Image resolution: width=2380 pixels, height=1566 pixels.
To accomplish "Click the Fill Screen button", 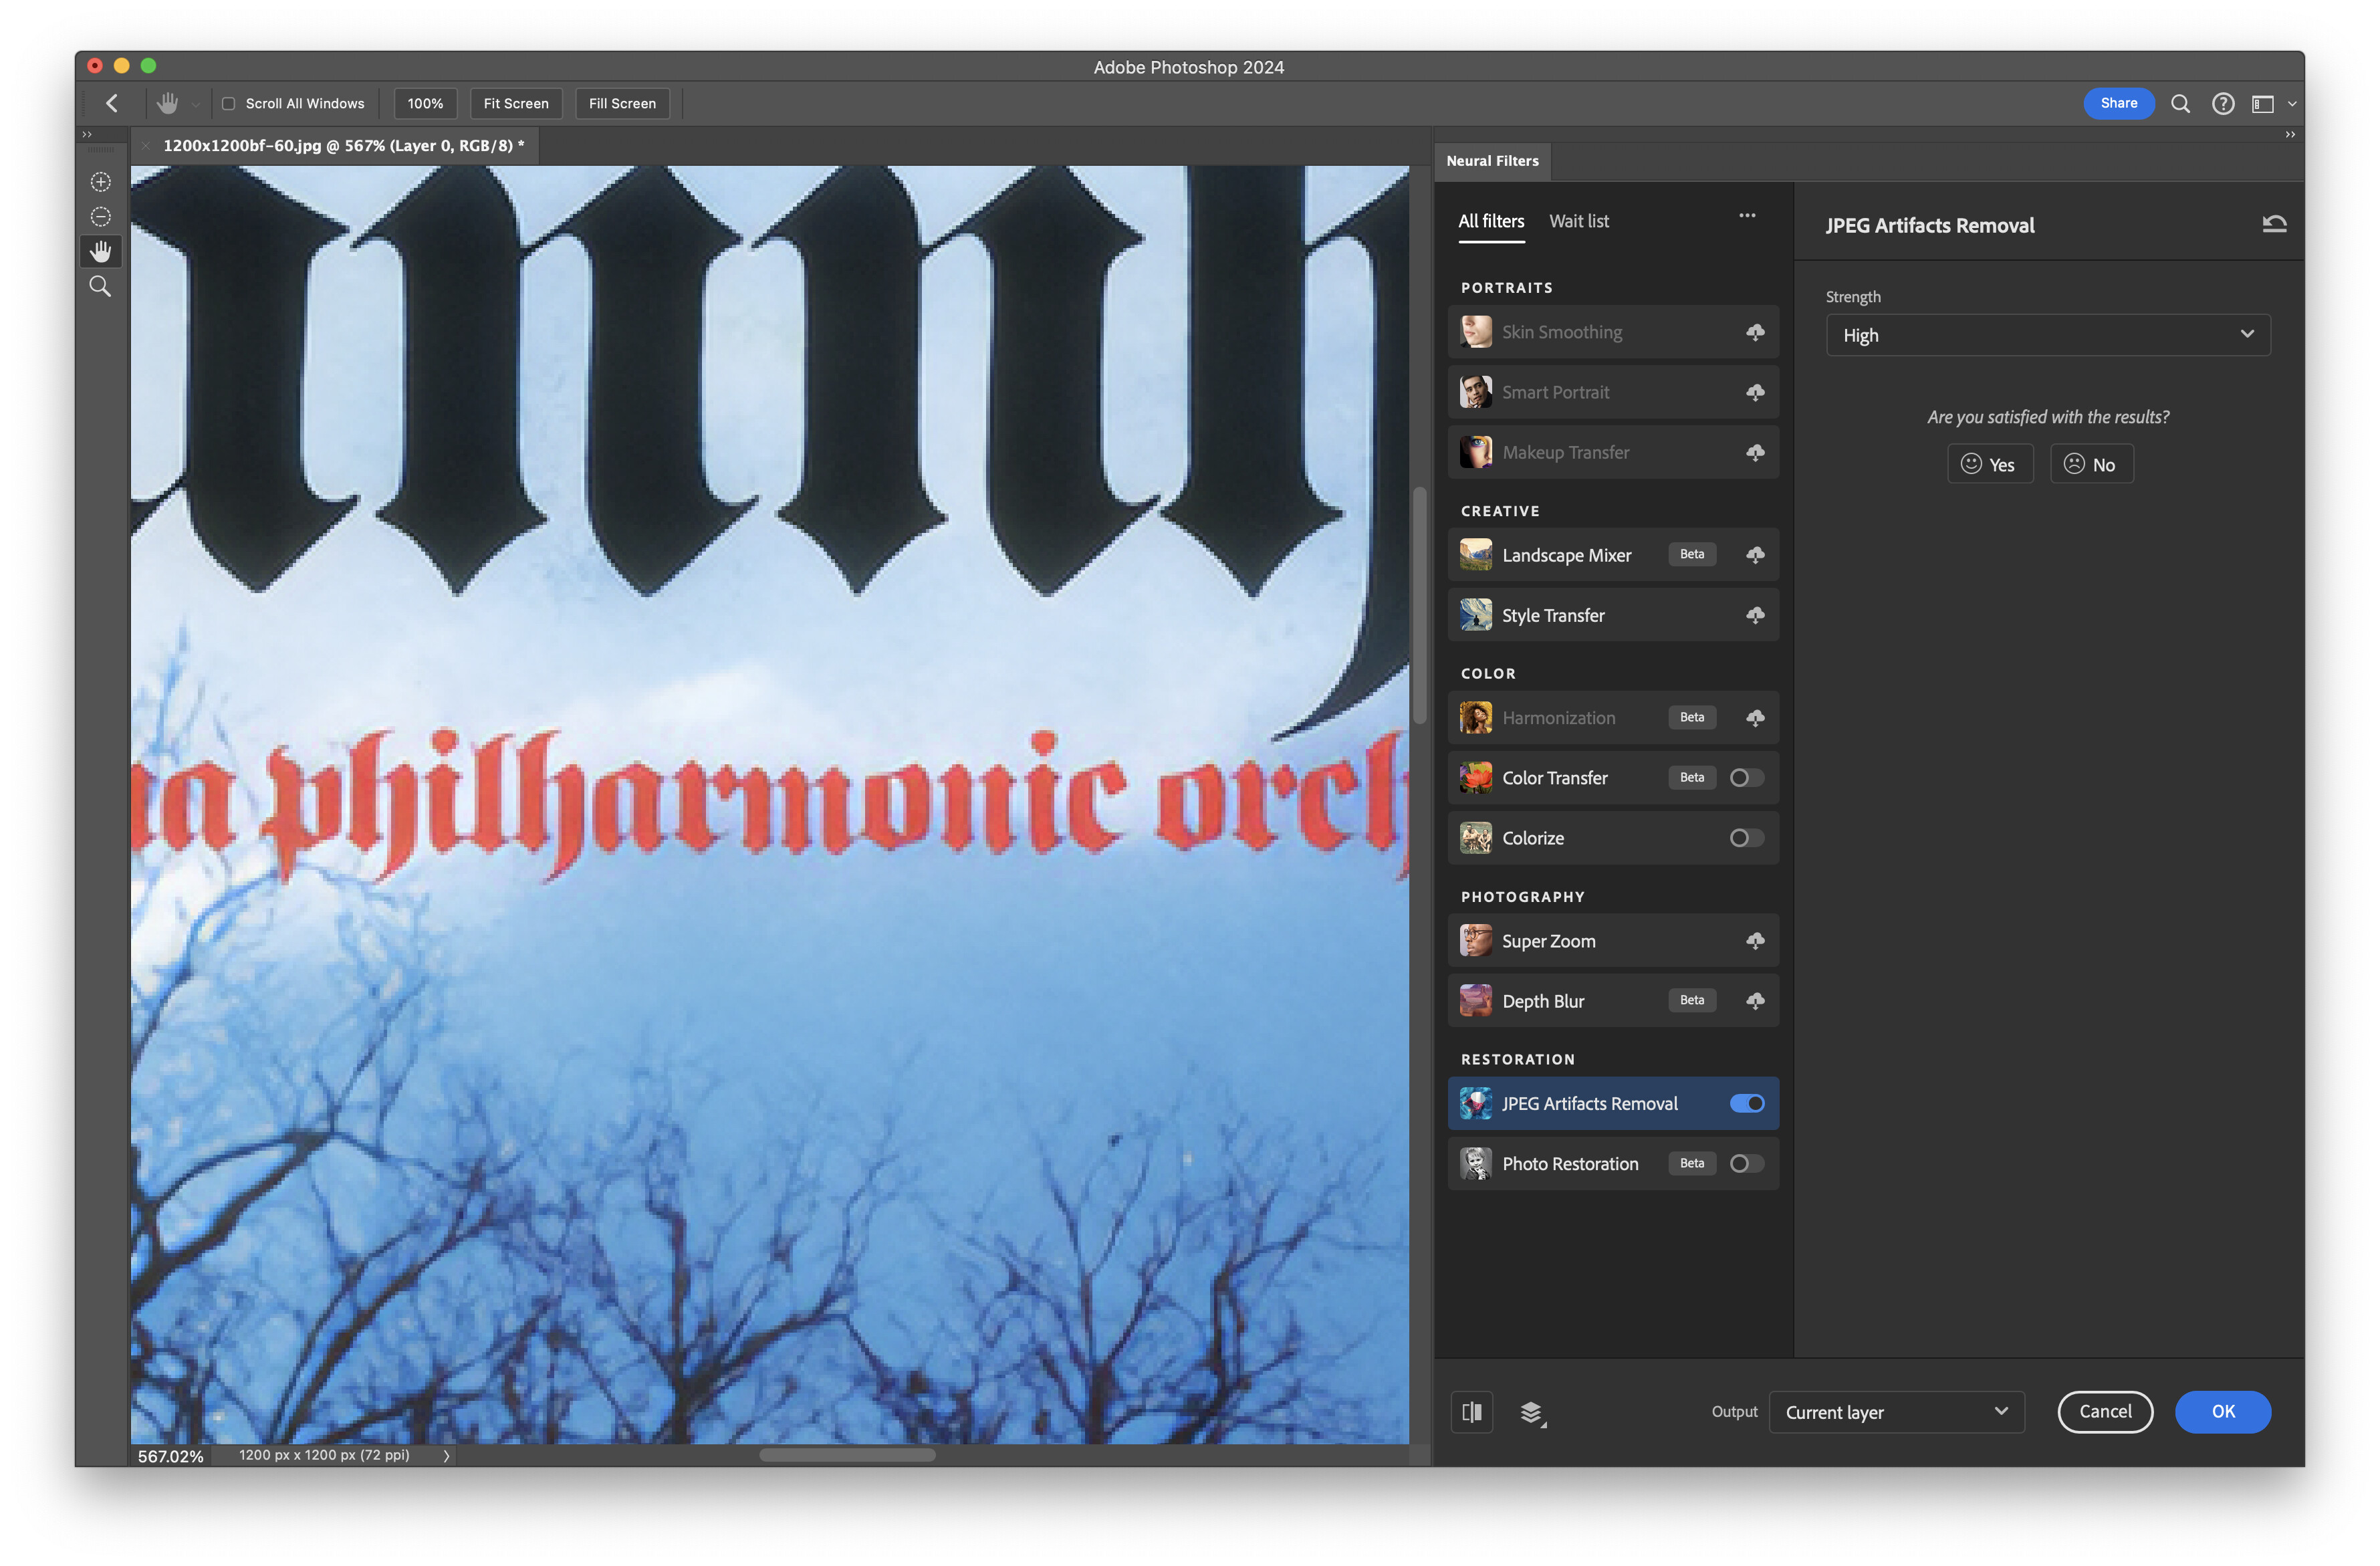I will click(x=622, y=104).
